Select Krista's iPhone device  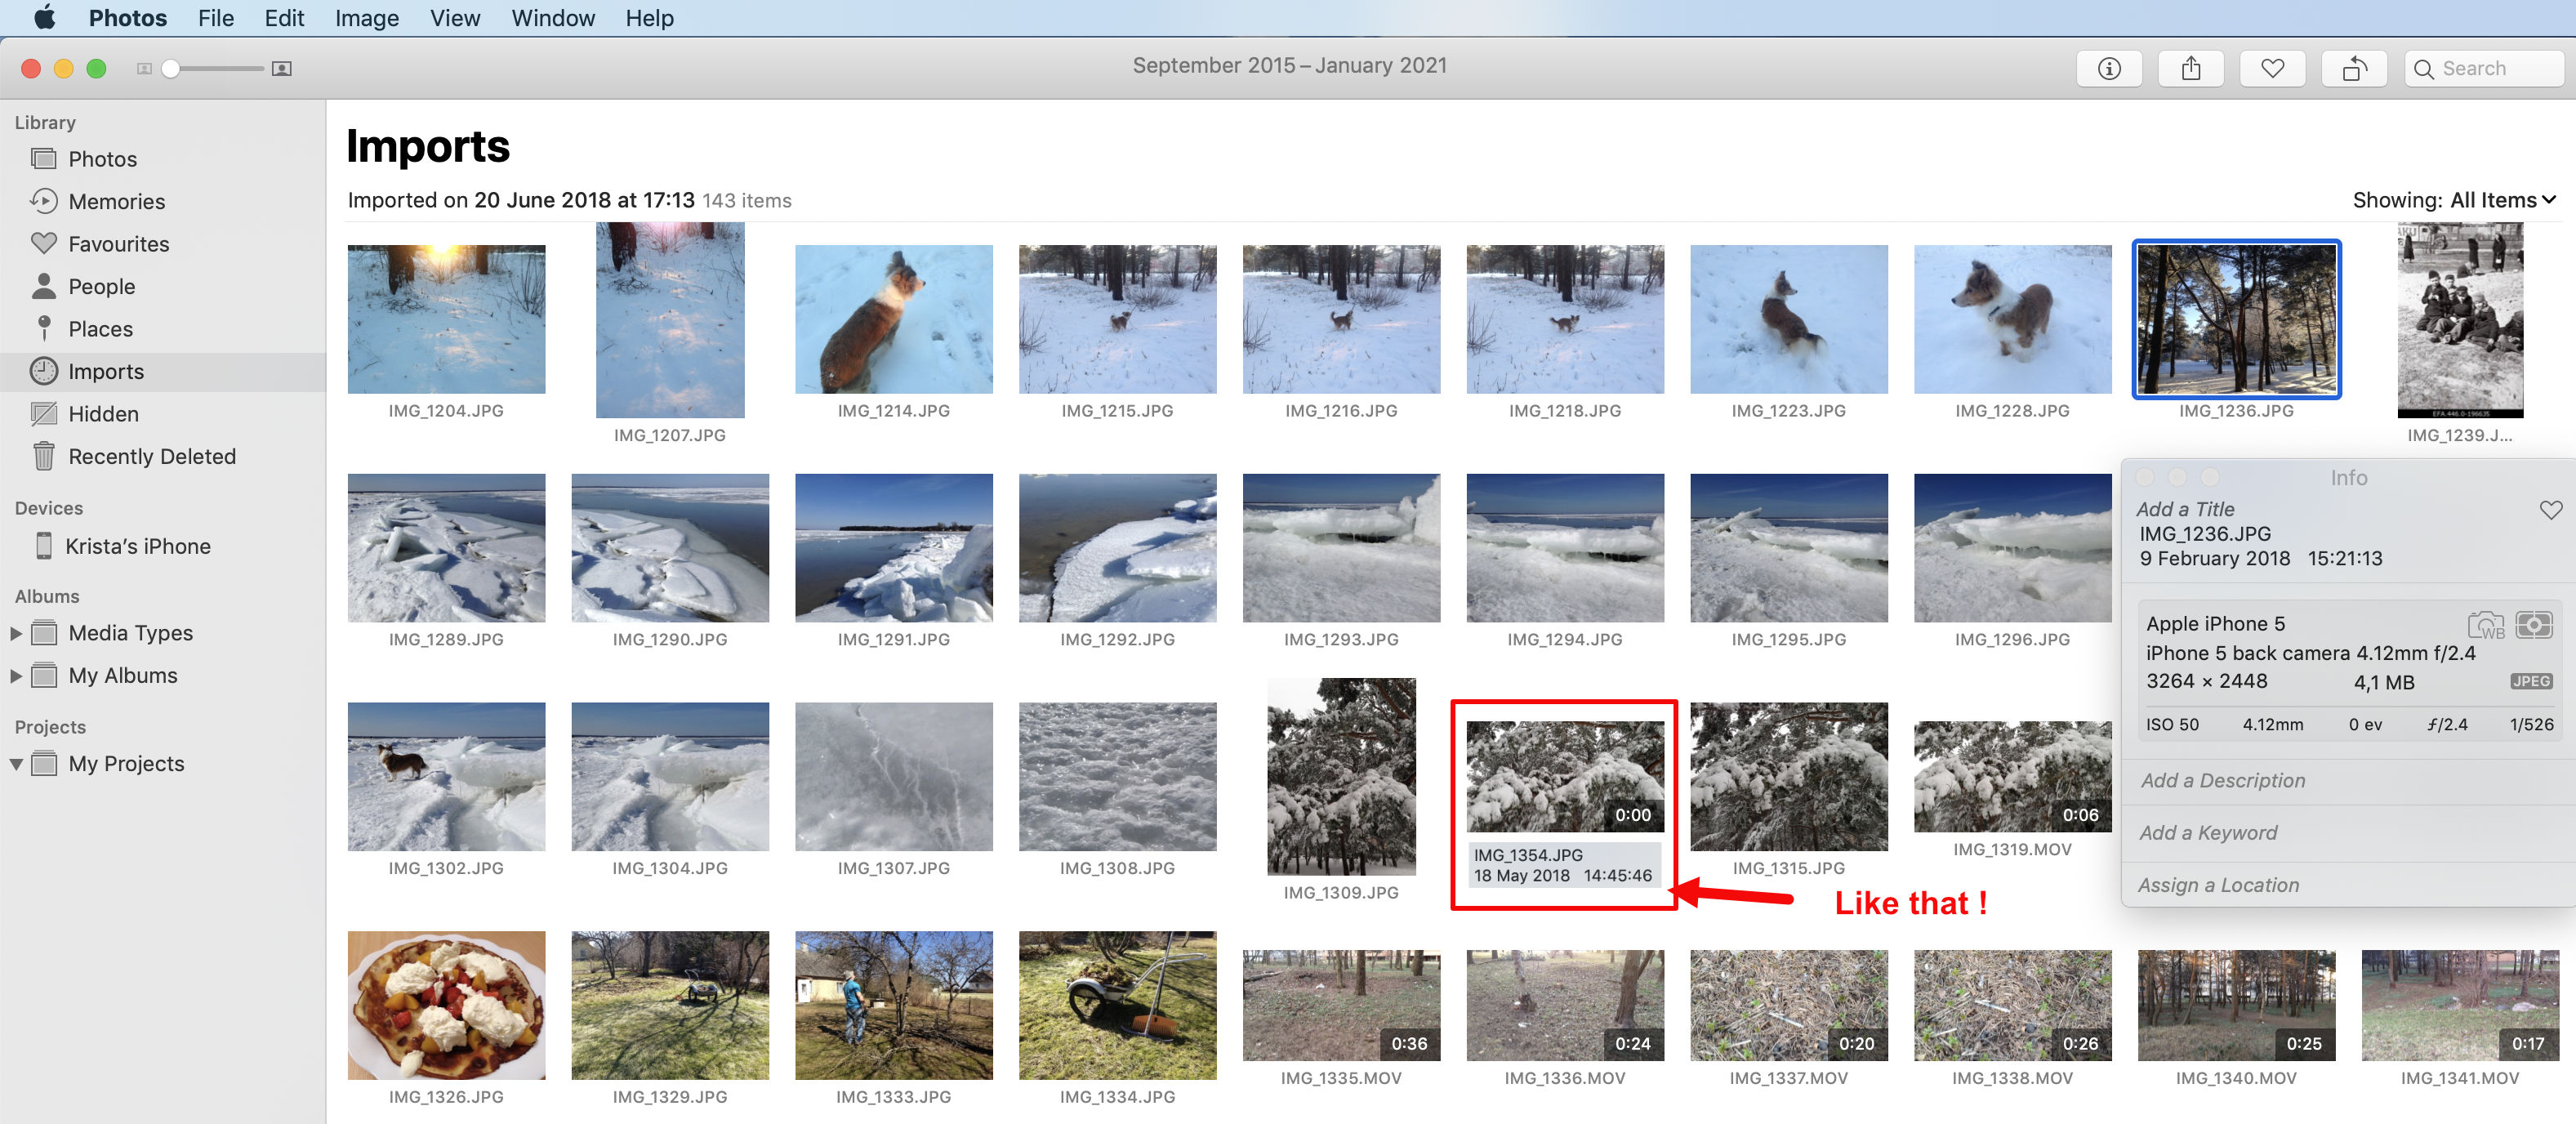click(x=137, y=546)
